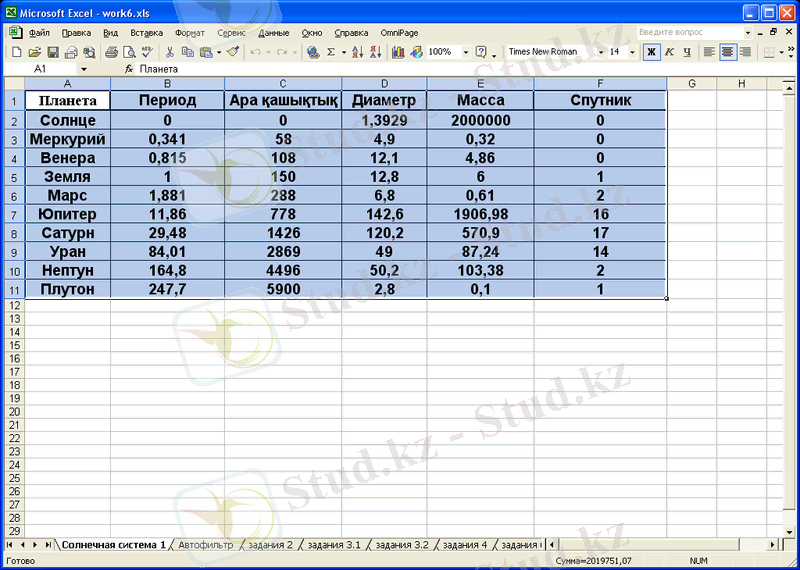
Task: Open the 100% zoom dropdown
Action: 465,52
